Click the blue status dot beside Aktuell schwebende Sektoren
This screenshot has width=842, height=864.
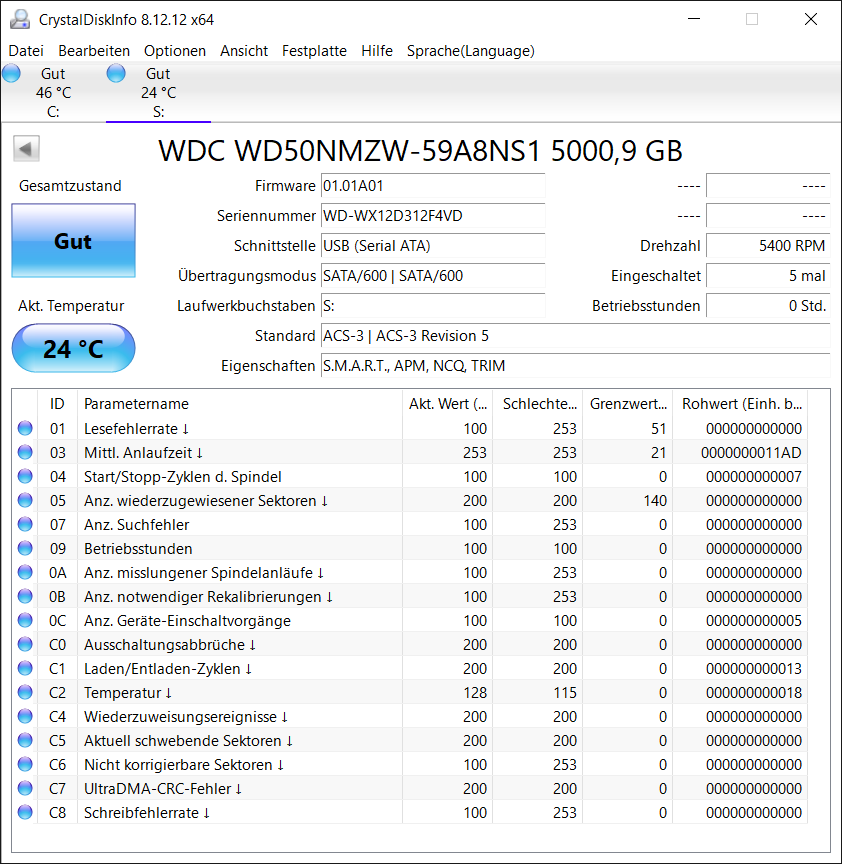click(x=22, y=740)
